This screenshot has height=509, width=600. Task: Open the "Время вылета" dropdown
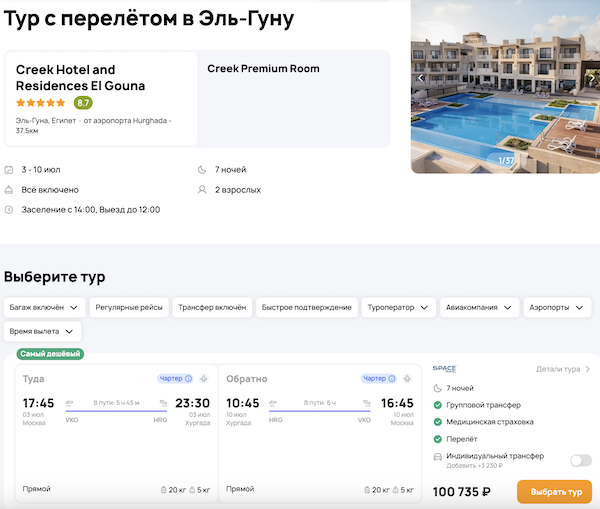pos(42,331)
